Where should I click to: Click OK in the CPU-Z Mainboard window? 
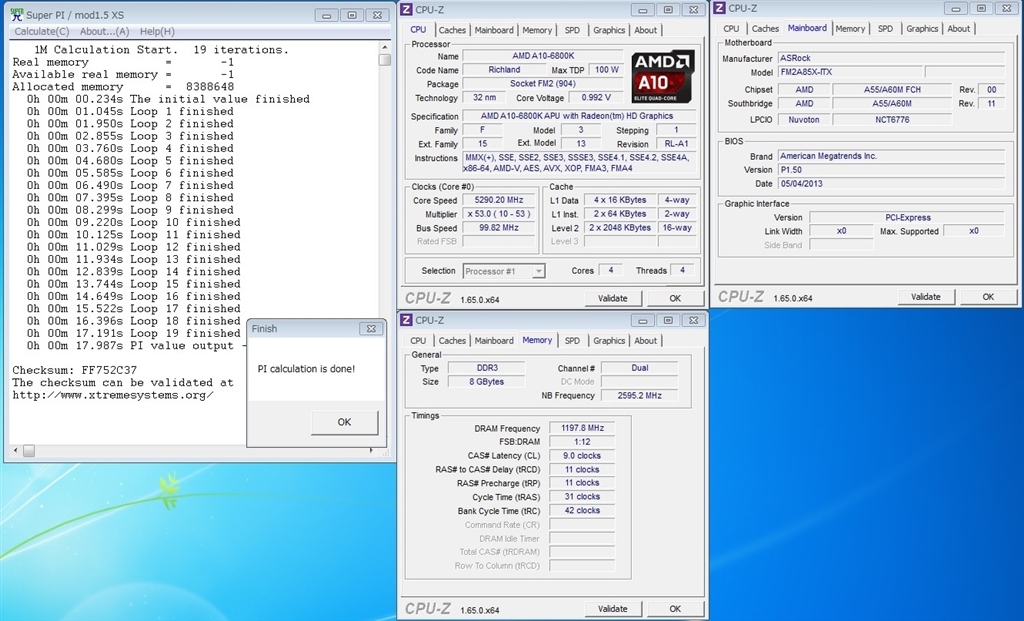click(988, 297)
